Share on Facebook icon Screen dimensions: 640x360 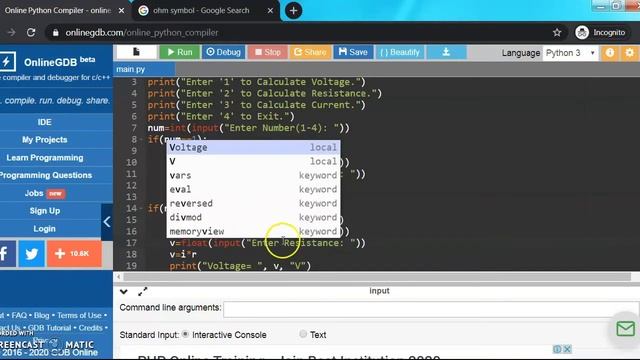pos(7,253)
